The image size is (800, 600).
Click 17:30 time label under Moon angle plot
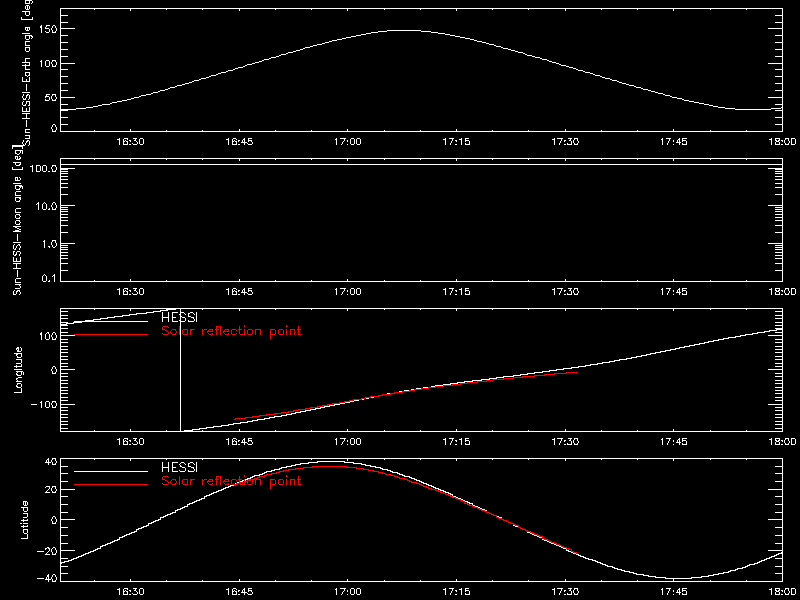pos(565,292)
